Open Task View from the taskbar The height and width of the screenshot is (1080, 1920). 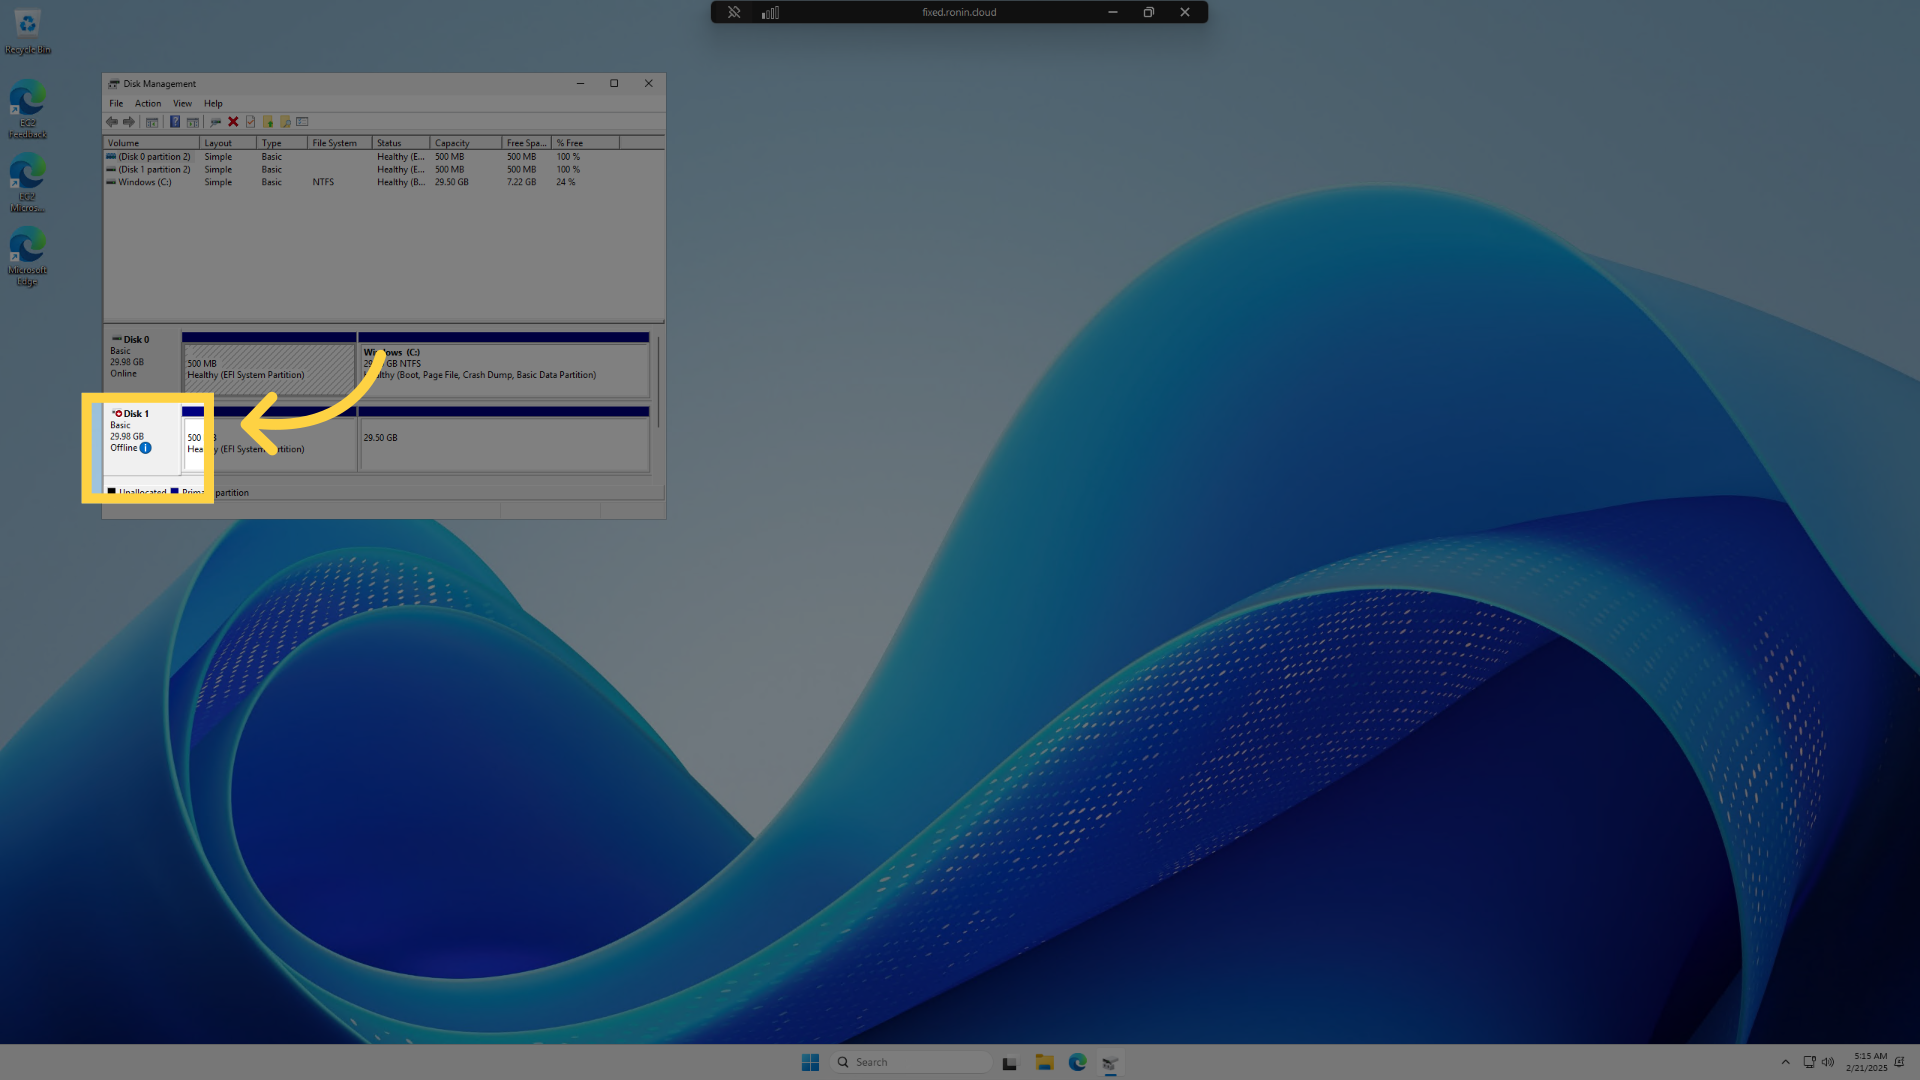(x=1010, y=1062)
